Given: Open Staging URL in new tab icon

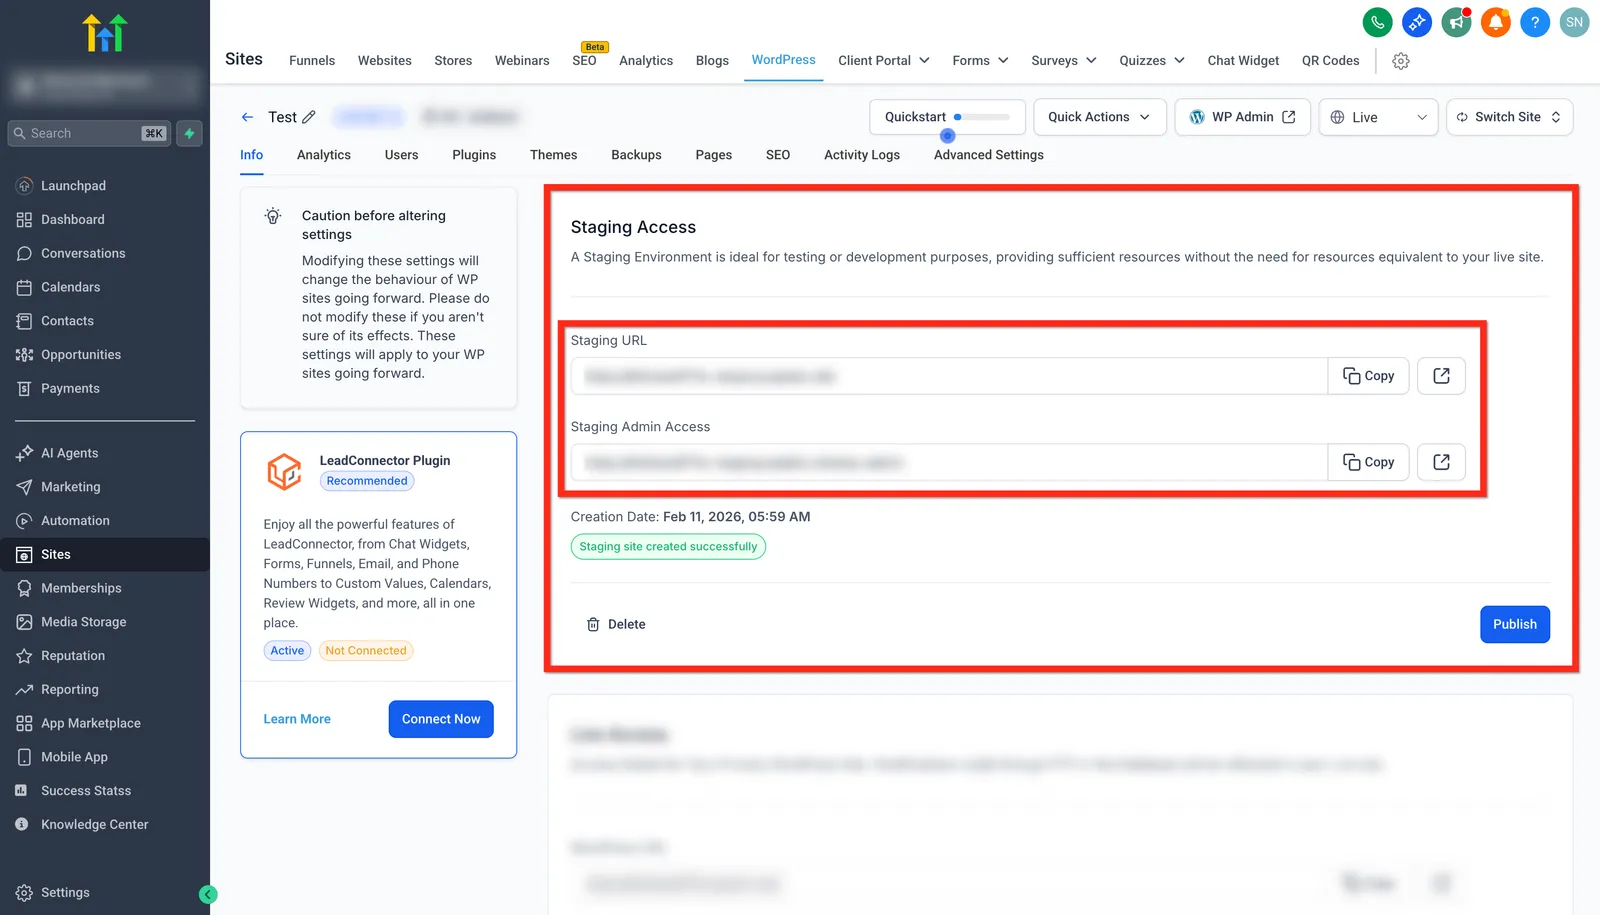Looking at the screenshot, I should 1441,376.
